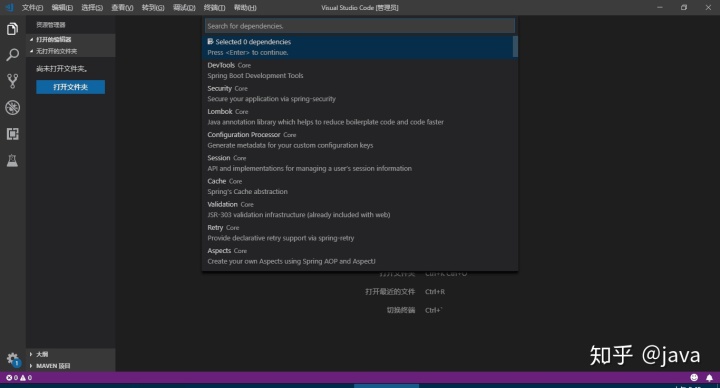Screen dimensions: 720x388
Task: Open the Source Control view
Action: pyautogui.click(x=12, y=81)
